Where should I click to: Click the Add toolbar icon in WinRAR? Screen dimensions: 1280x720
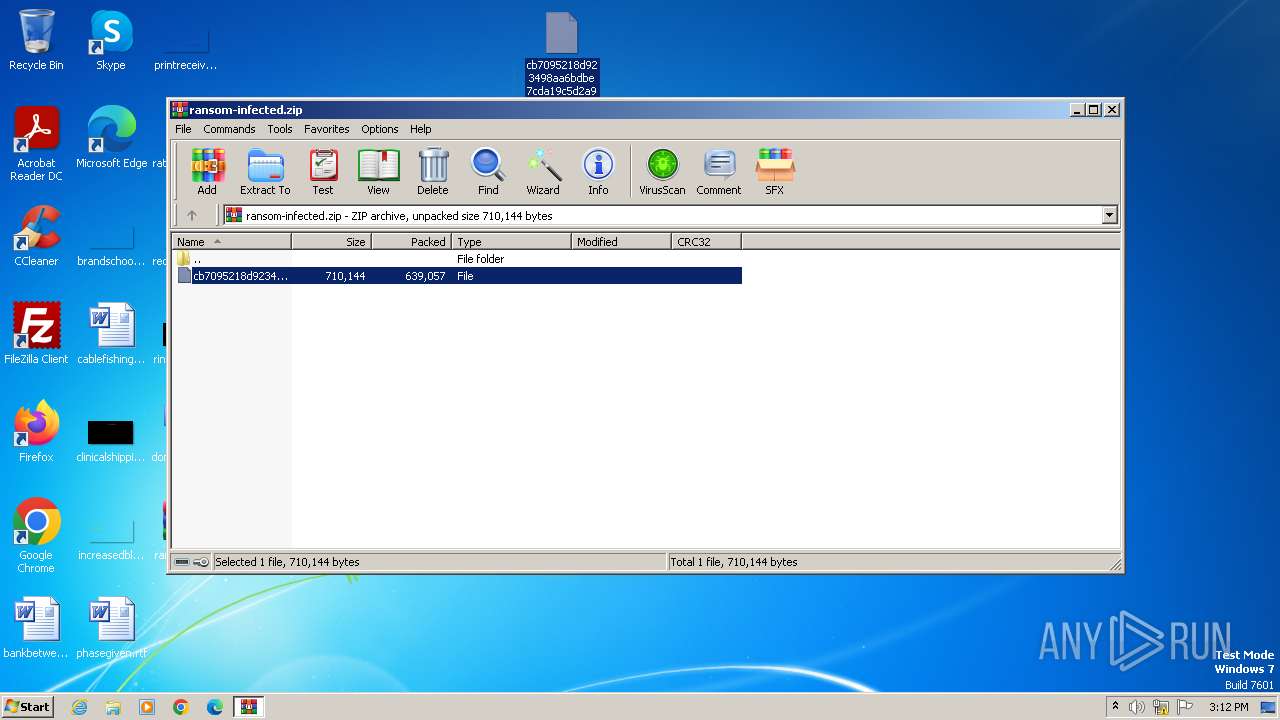tap(207, 172)
